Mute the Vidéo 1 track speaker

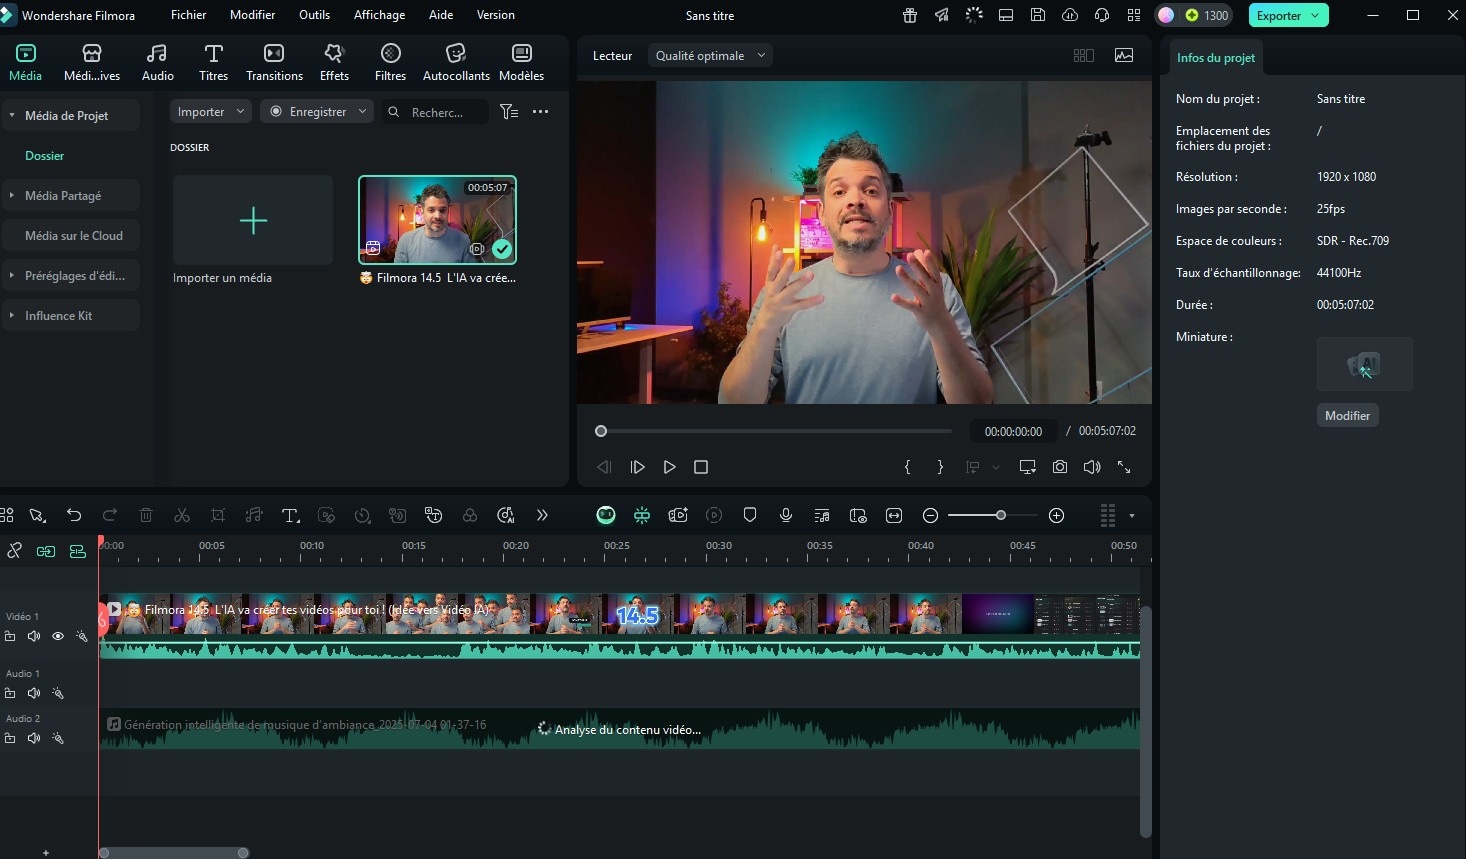[x=34, y=636]
